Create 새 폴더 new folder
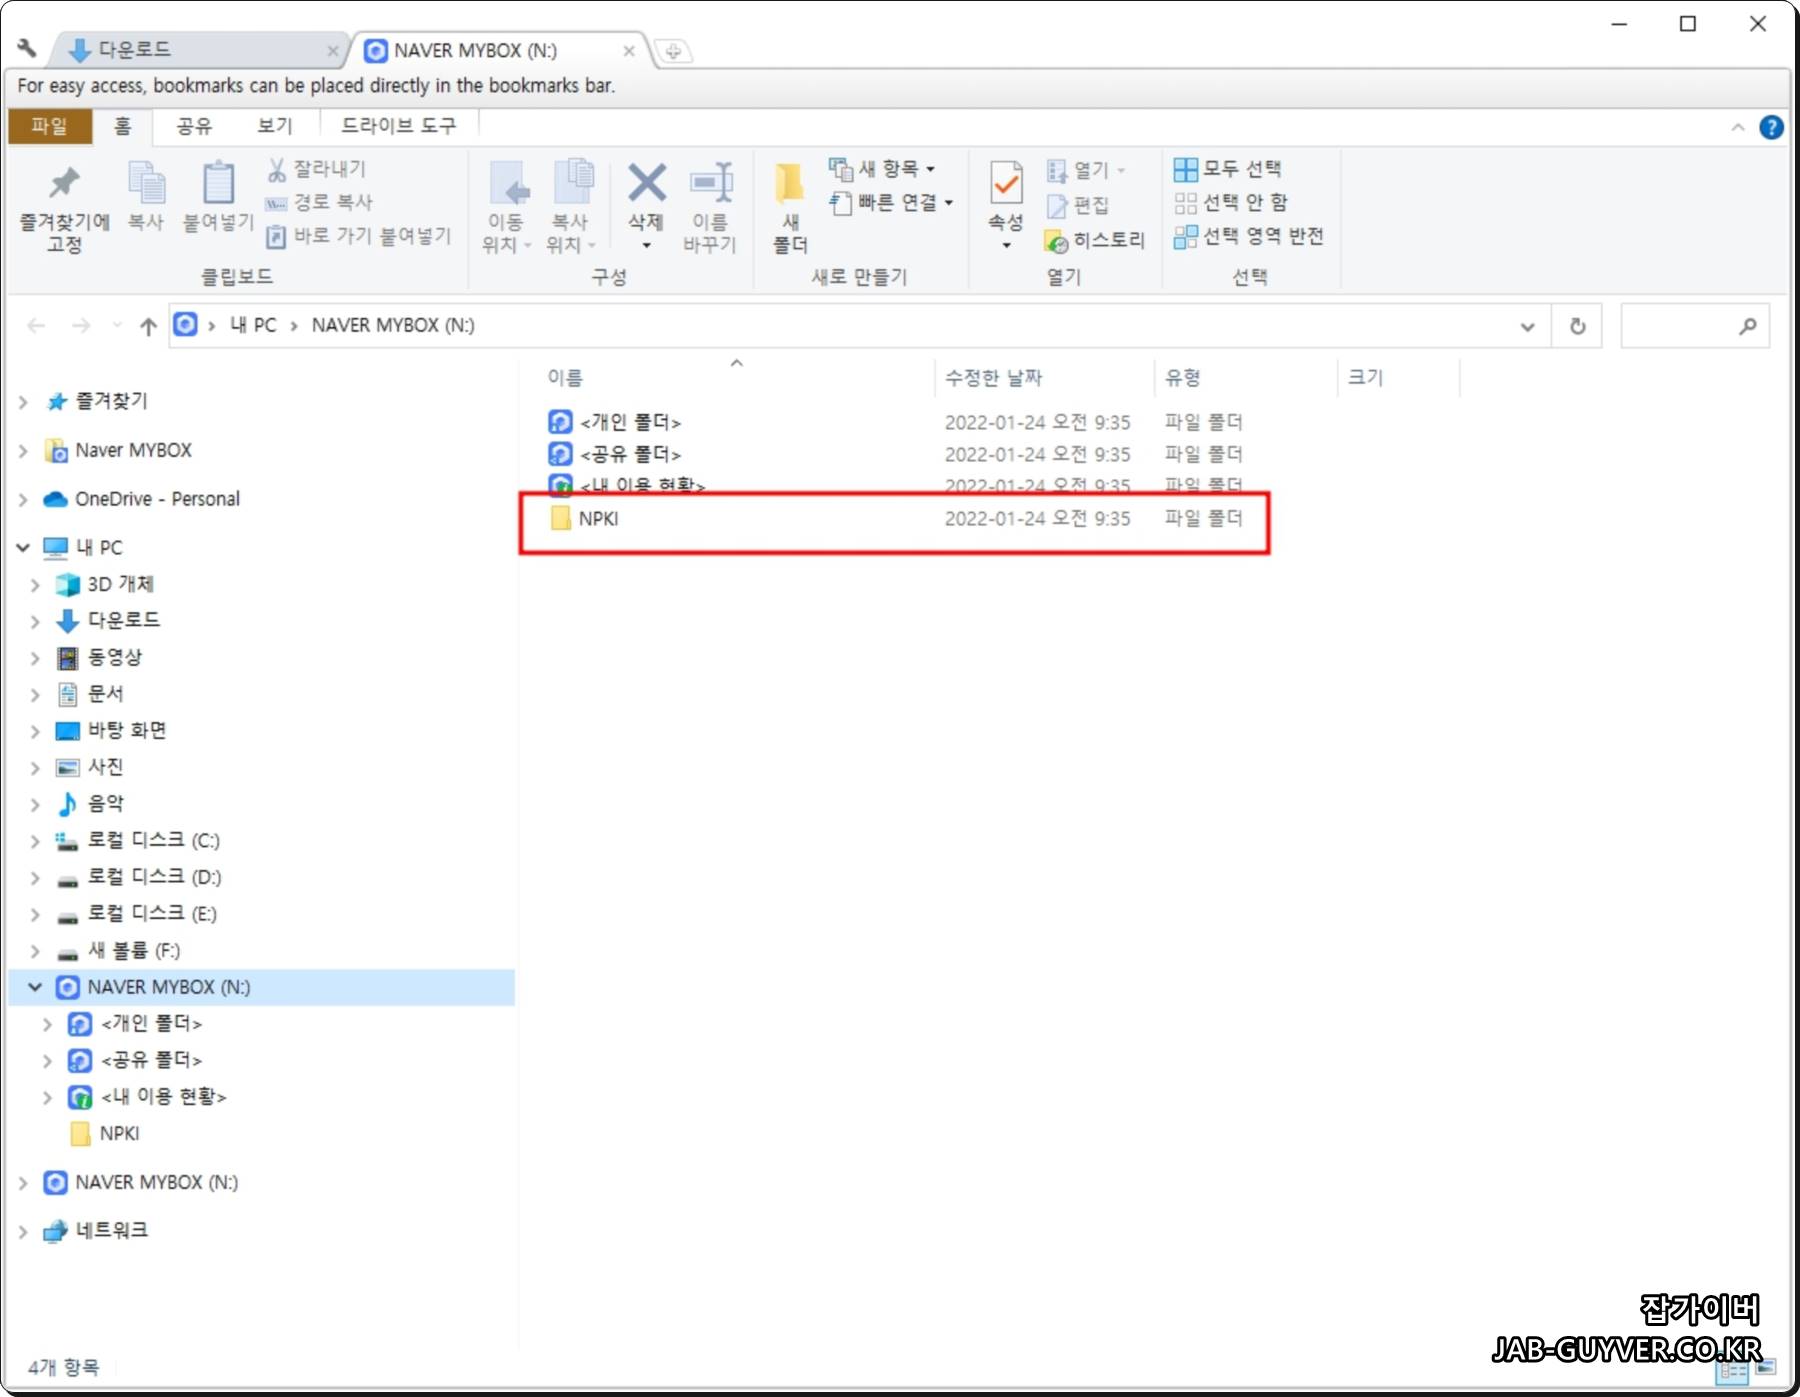Viewport: 1800px width, 1397px height. (790, 207)
